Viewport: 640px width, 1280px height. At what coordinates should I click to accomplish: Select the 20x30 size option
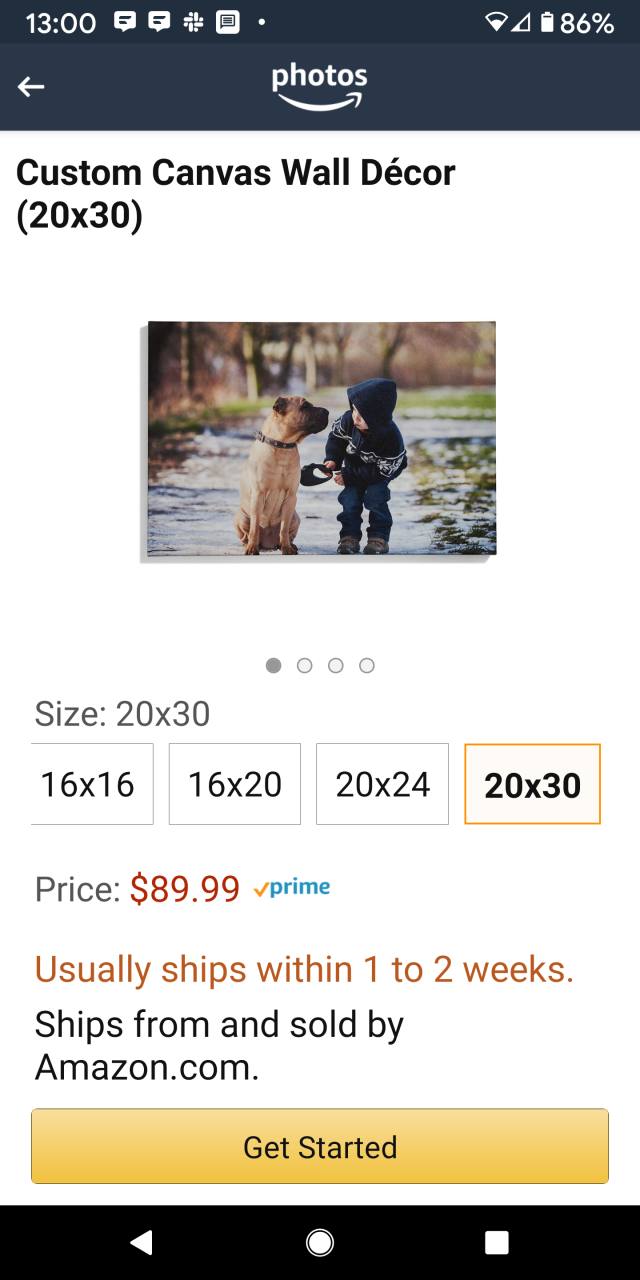coord(532,784)
